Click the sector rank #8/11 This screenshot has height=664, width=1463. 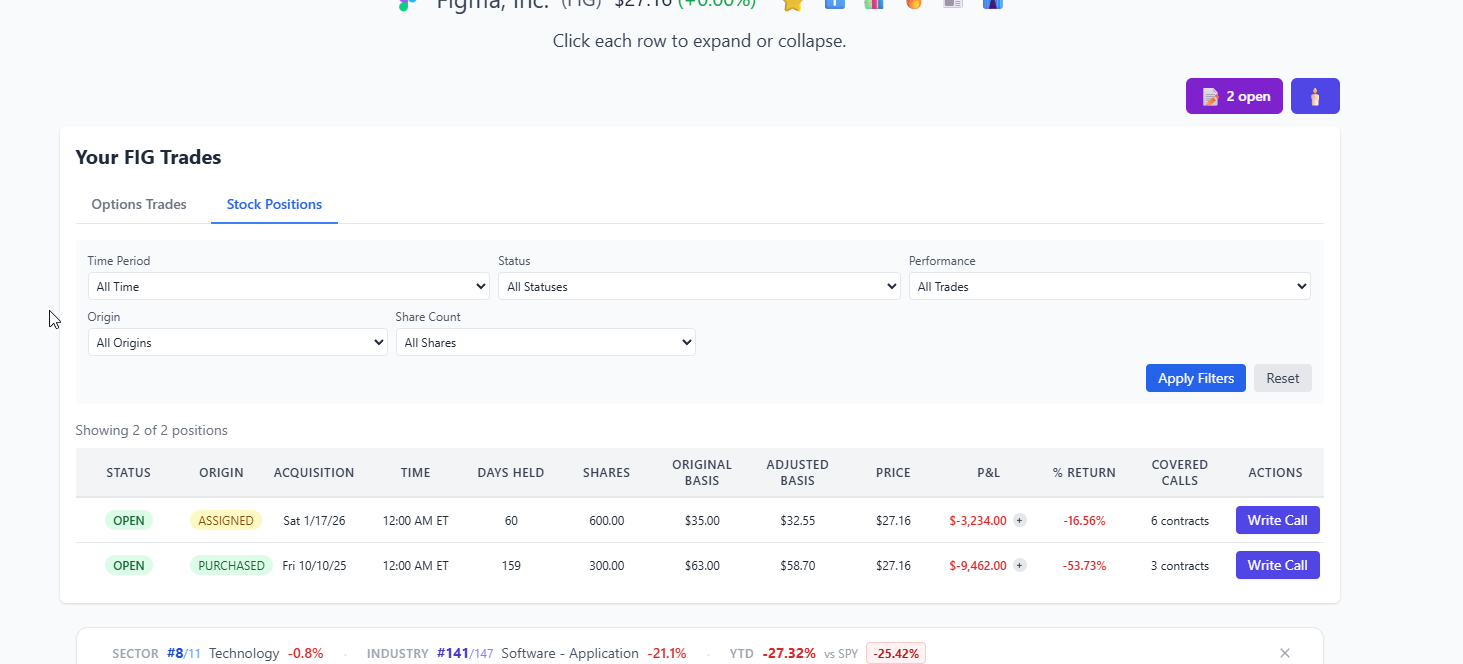[x=184, y=653]
